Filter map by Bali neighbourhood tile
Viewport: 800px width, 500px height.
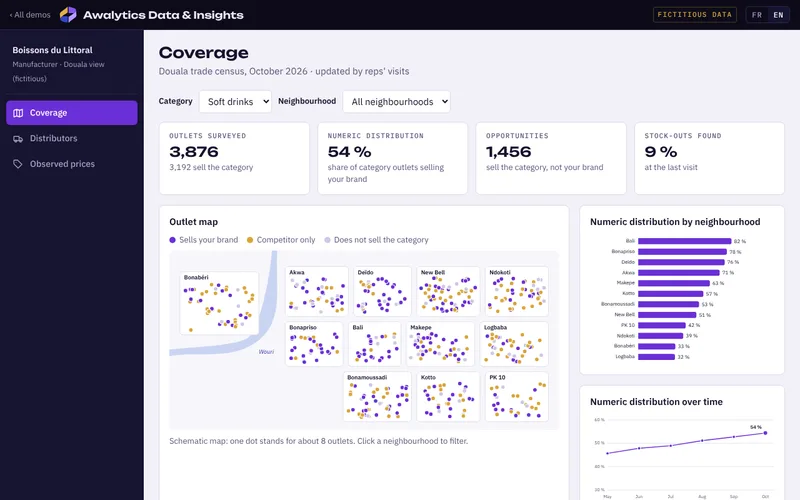[x=375, y=344]
